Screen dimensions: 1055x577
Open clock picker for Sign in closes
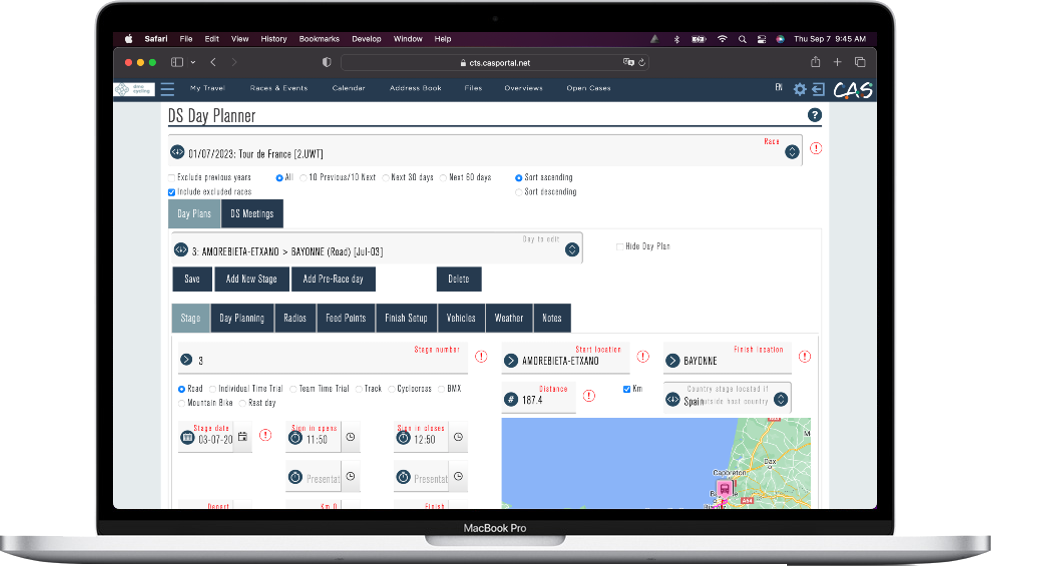458,437
